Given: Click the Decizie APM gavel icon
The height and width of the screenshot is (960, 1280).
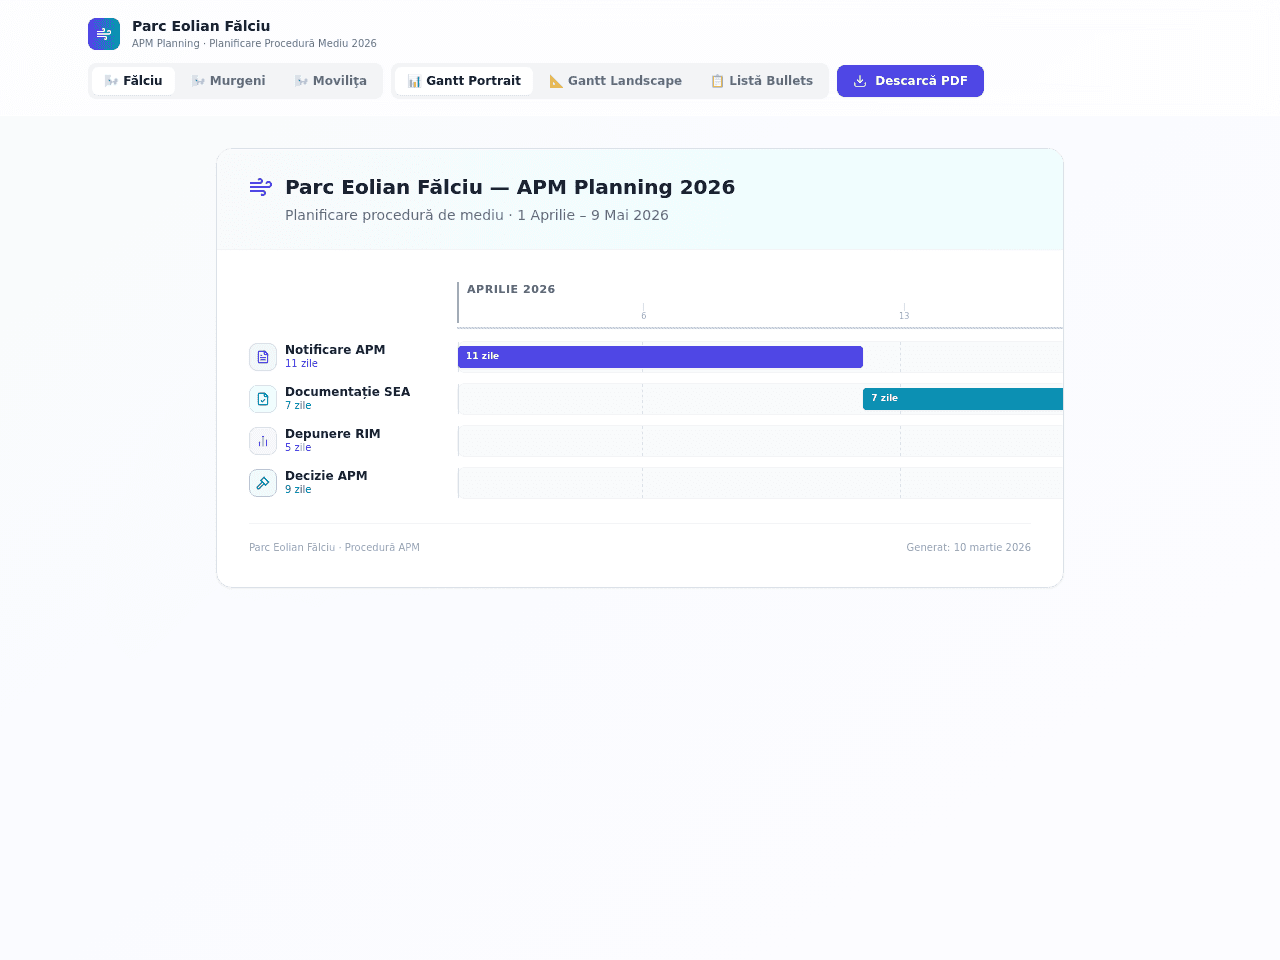Looking at the screenshot, I should (263, 483).
